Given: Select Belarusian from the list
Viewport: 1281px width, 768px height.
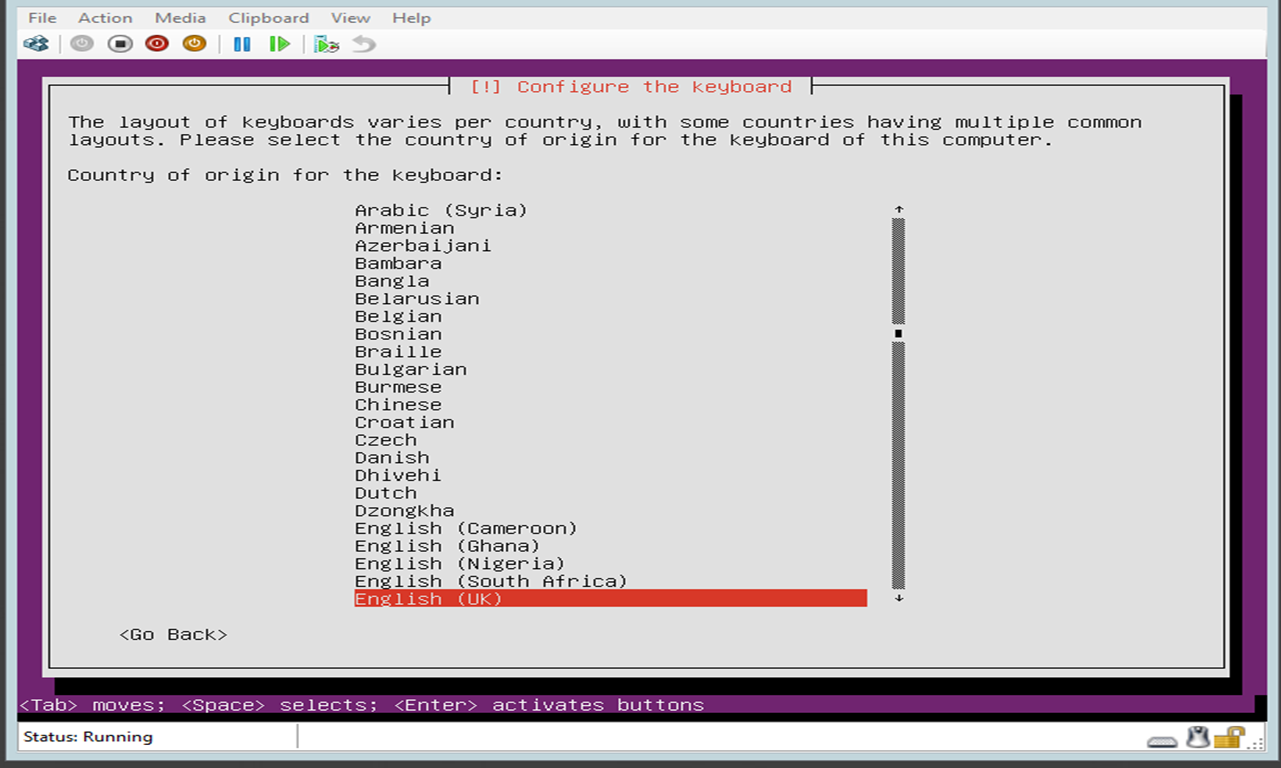Looking at the screenshot, I should 611,299.
